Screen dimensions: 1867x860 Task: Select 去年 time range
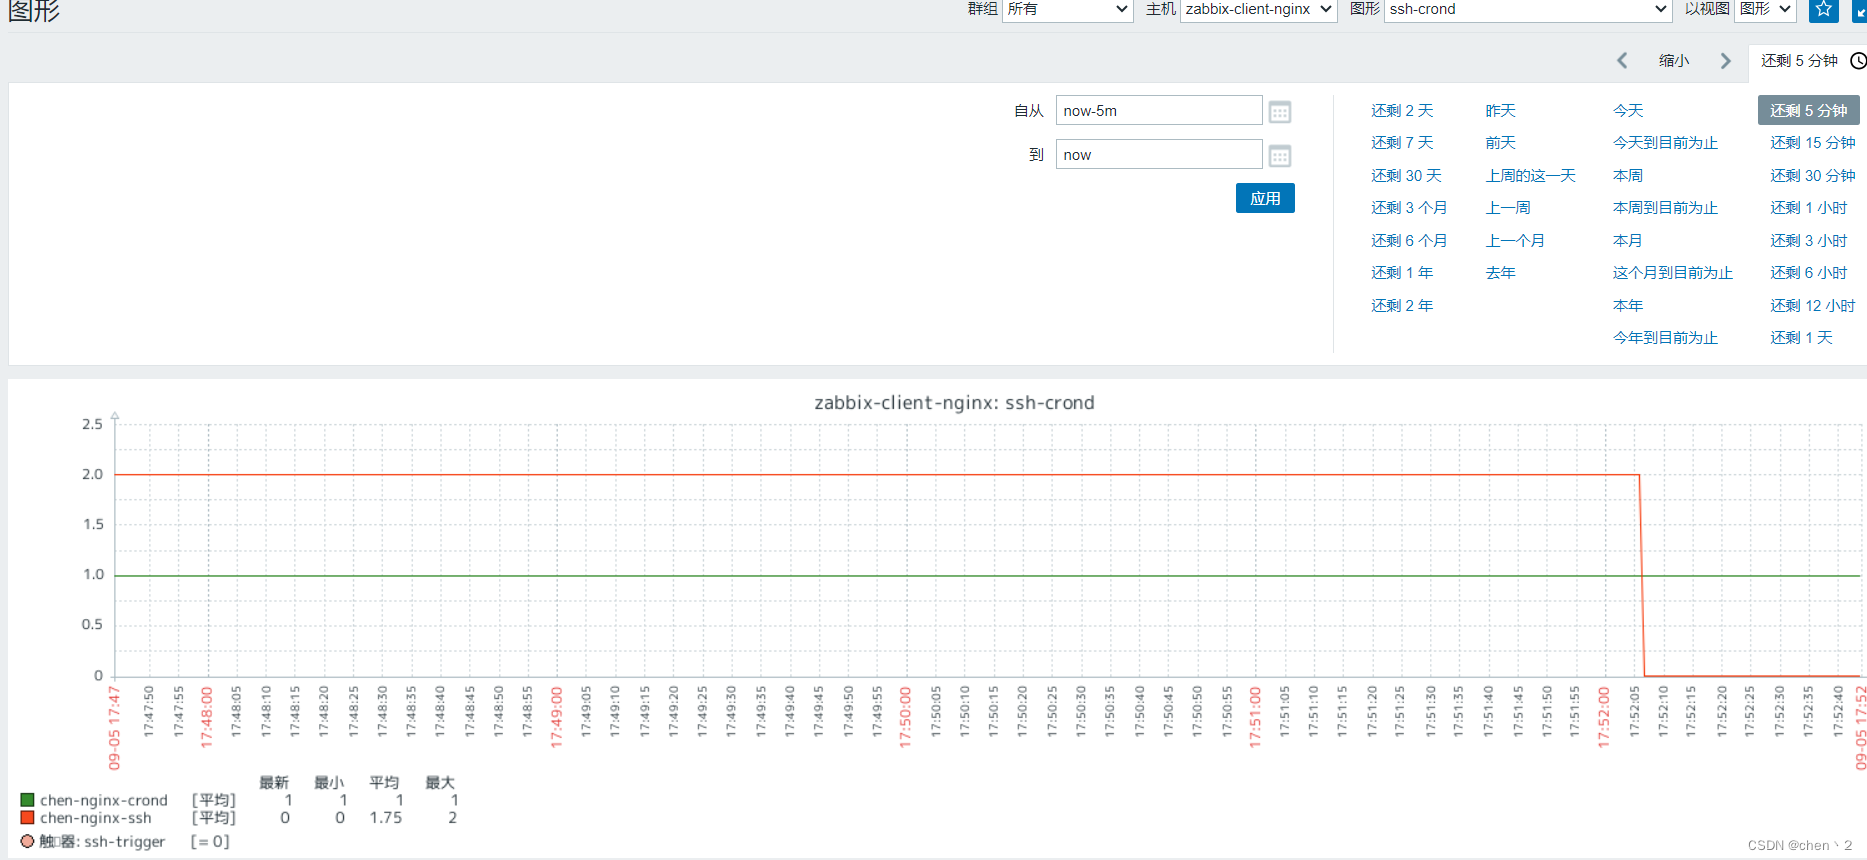[x=1500, y=273]
